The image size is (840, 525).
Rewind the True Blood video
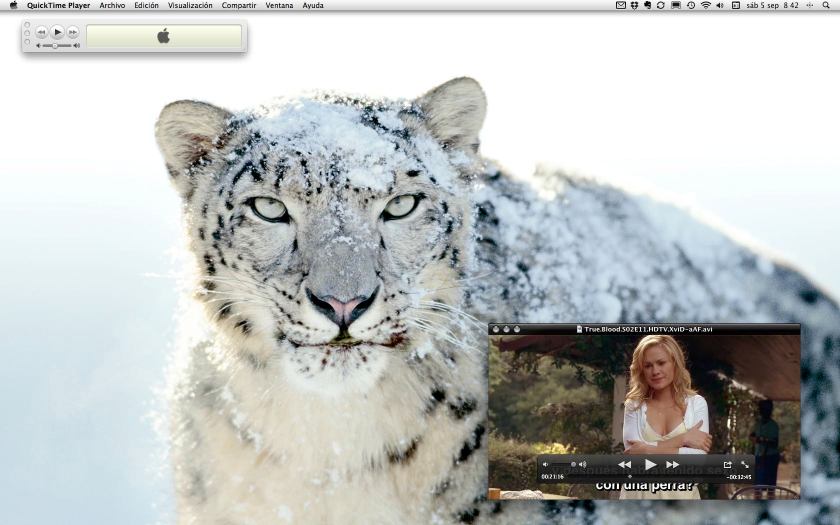point(624,464)
